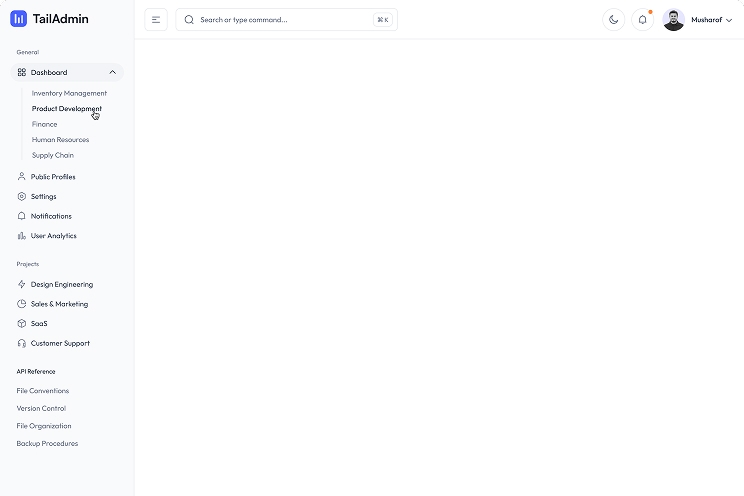The height and width of the screenshot is (496, 744).
Task: Open Supply Chain submenu item
Action: (x=53, y=155)
